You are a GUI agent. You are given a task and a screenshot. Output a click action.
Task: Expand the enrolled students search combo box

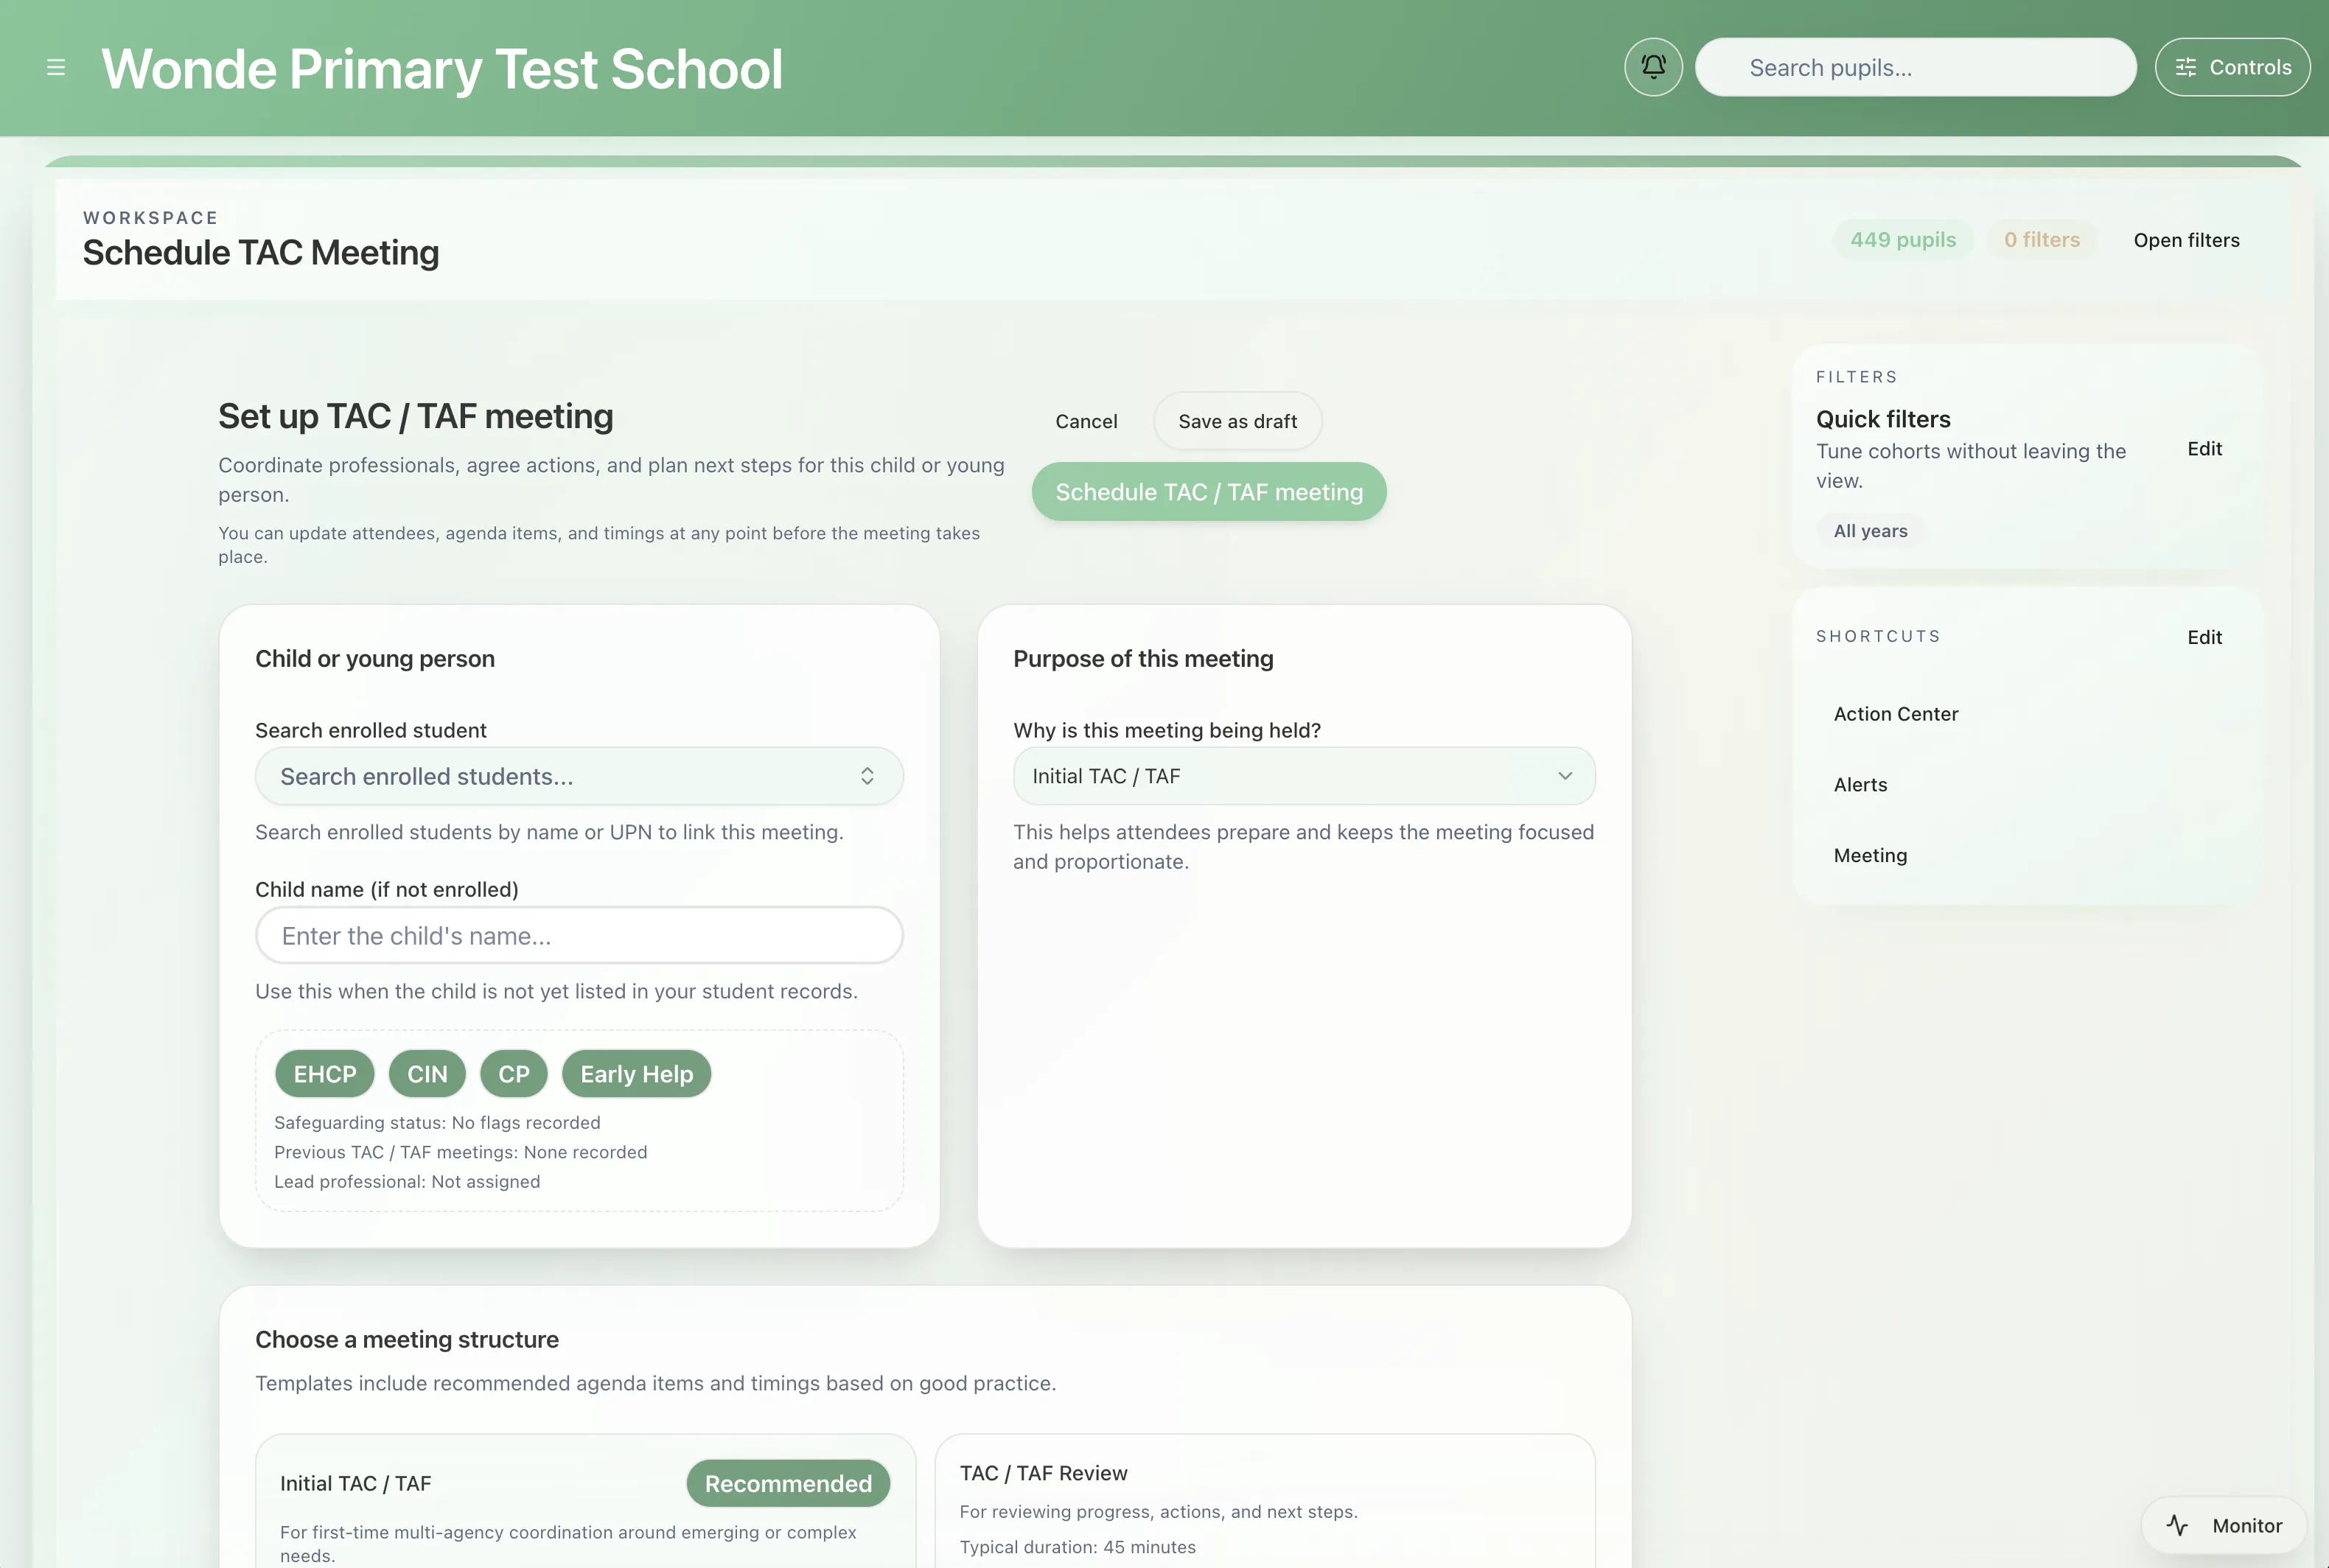pyautogui.click(x=579, y=777)
